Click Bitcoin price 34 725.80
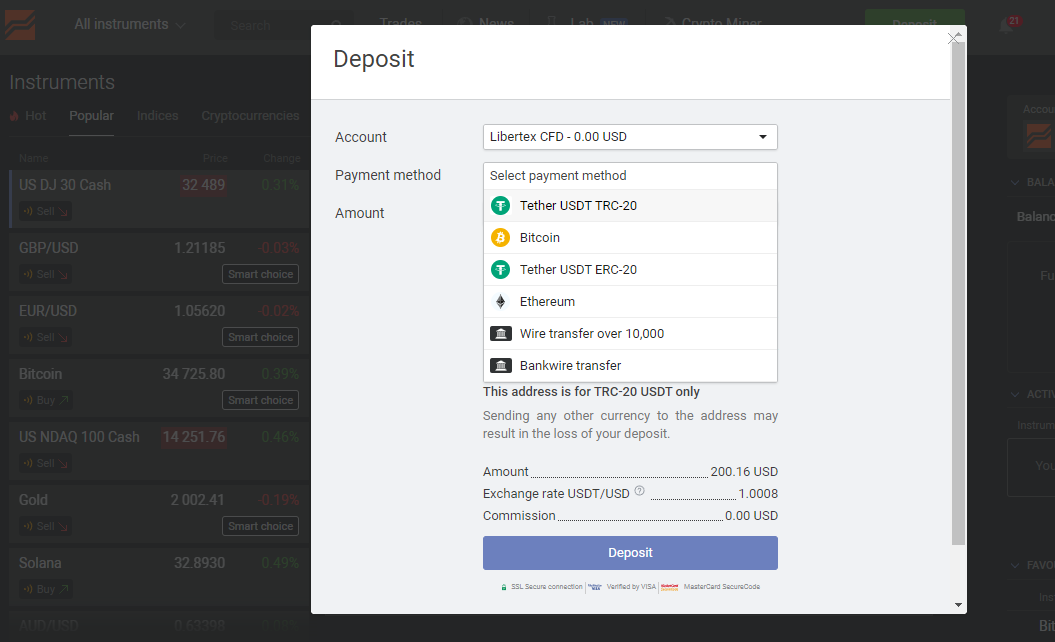 point(194,374)
